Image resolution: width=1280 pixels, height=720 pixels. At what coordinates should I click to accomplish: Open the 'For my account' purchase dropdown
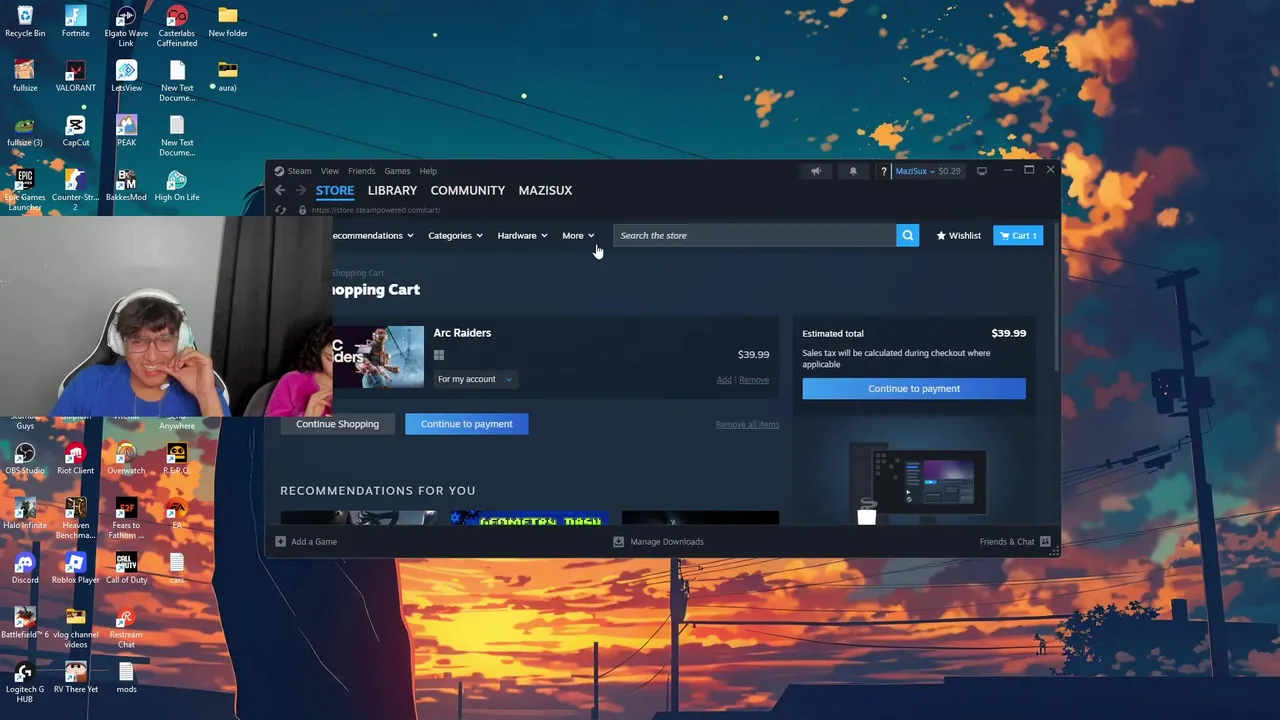coord(474,379)
